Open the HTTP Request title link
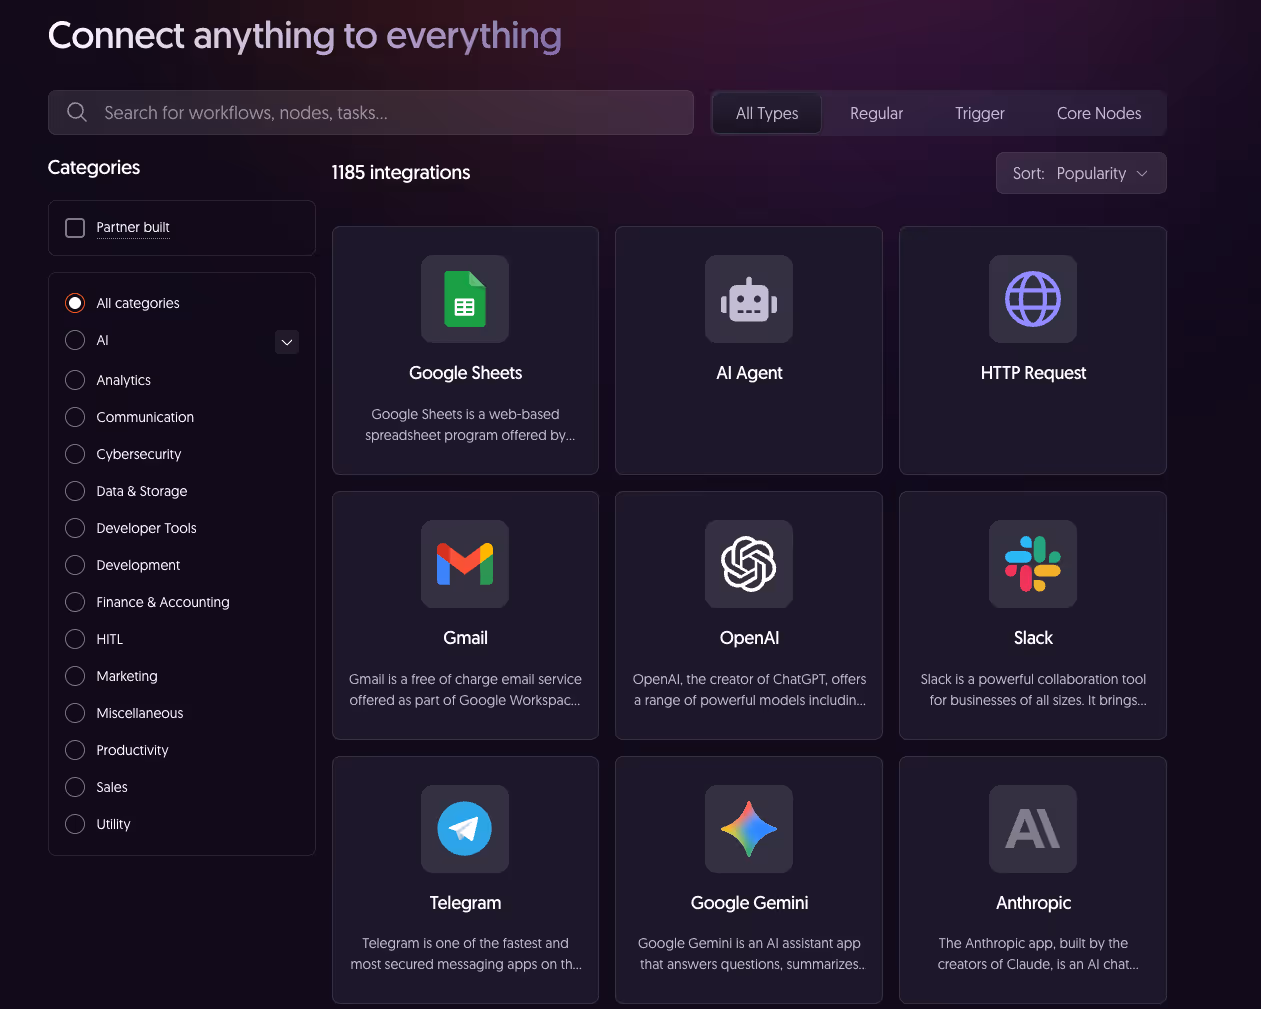This screenshot has width=1261, height=1009. (x=1033, y=373)
